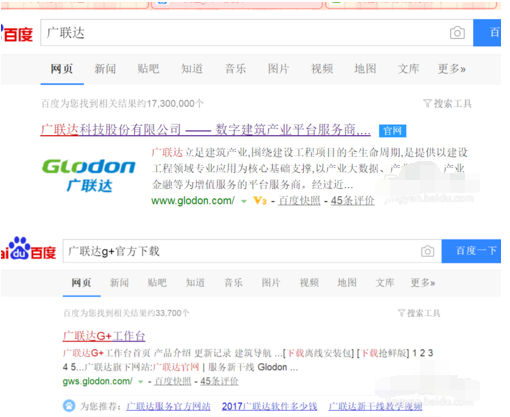510x417 pixels.
Task: Click the Baidu 百度 logo at top left
Action: pos(17,34)
